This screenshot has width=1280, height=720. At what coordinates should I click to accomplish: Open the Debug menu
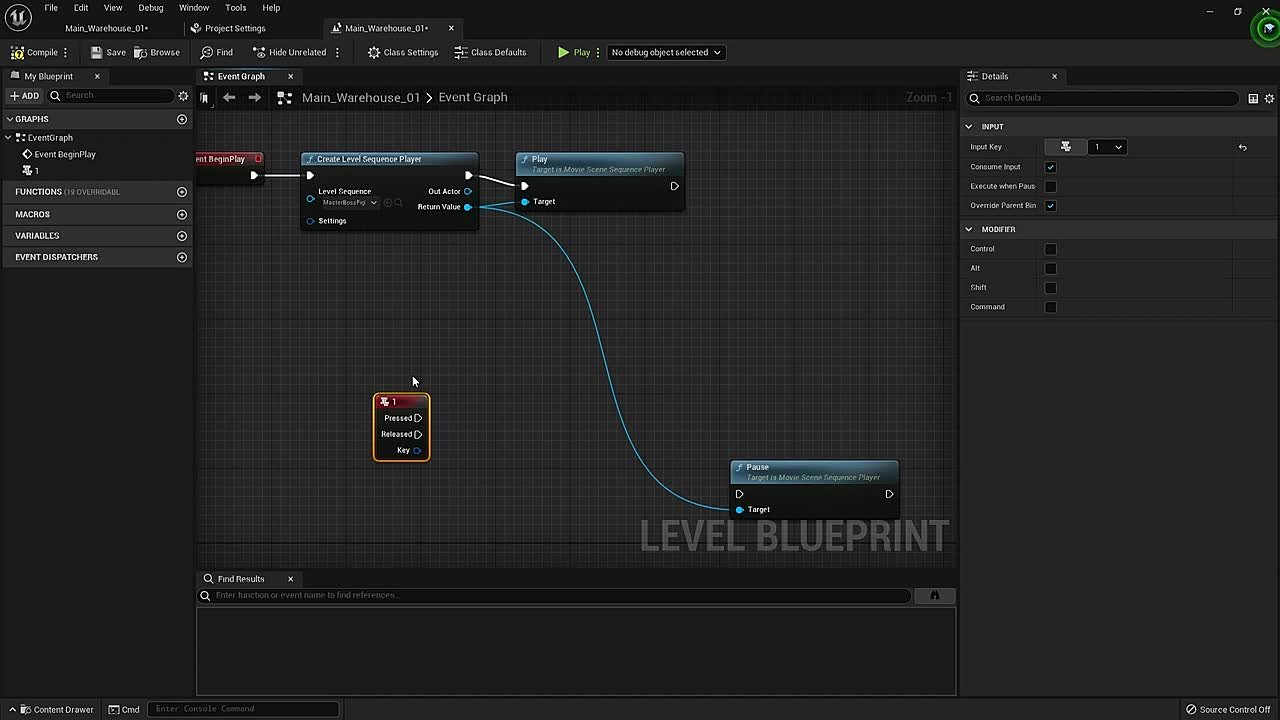pyautogui.click(x=151, y=8)
